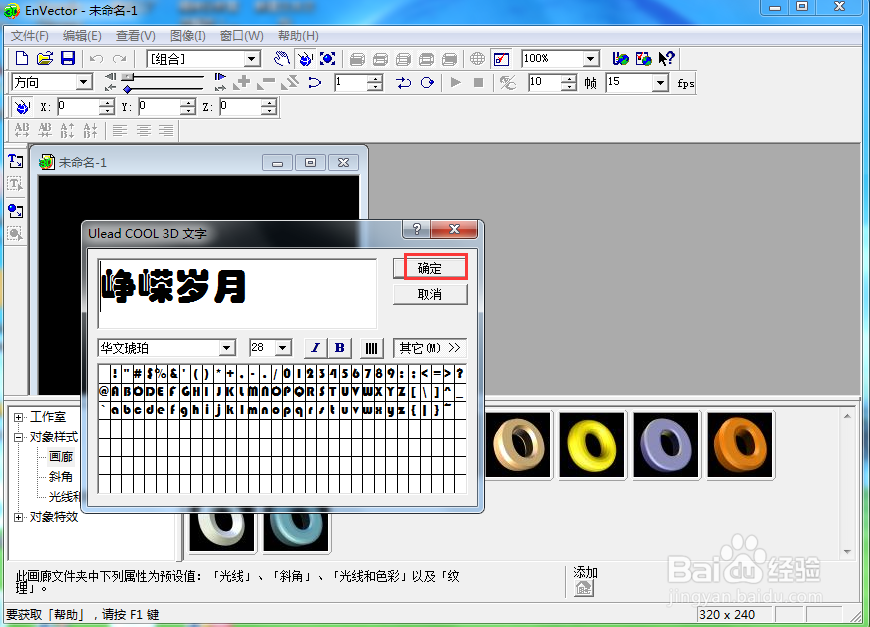
Task: Open the 文件(F) menu
Action: 30,36
